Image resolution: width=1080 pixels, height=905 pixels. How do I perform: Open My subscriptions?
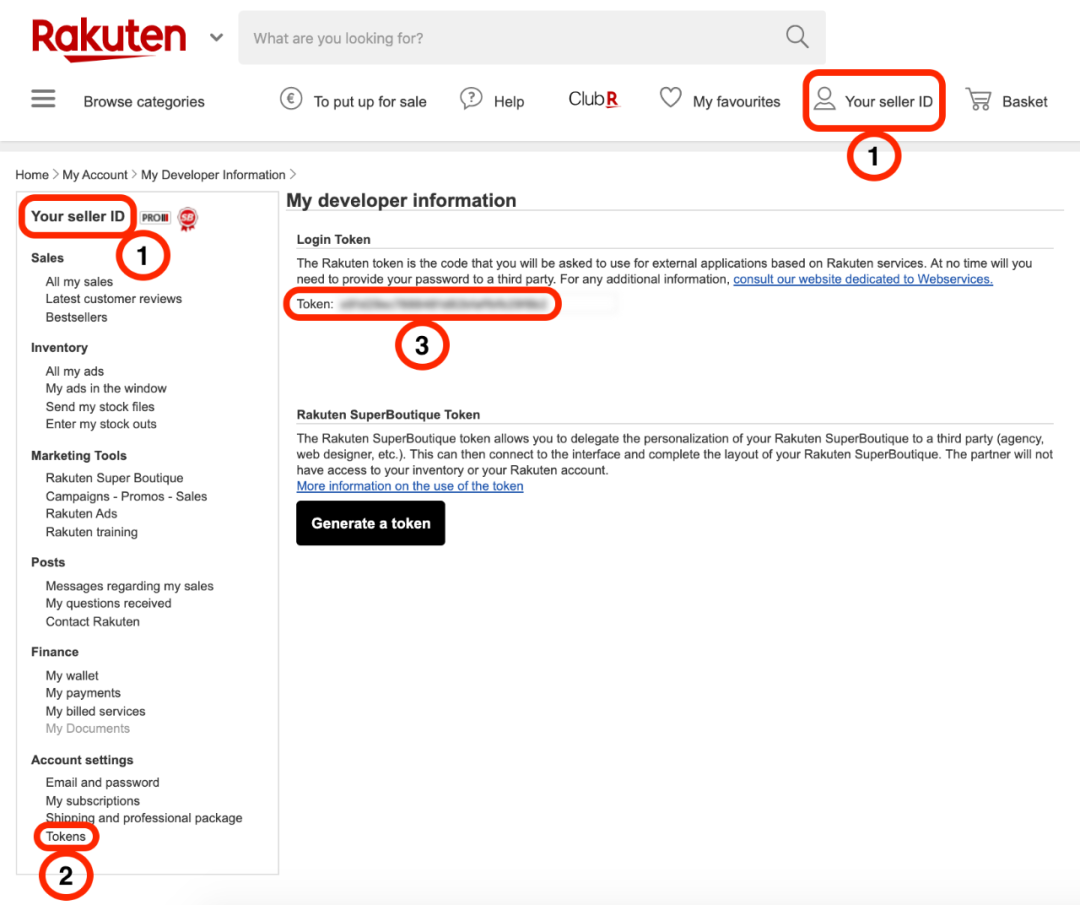pyautogui.click(x=92, y=801)
